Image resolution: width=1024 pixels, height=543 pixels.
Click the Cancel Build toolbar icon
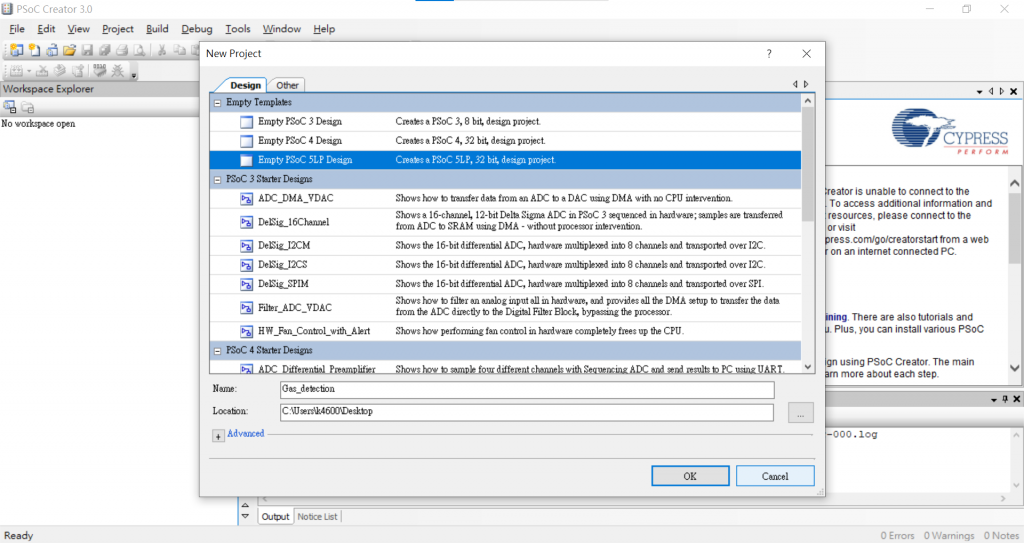click(42, 71)
